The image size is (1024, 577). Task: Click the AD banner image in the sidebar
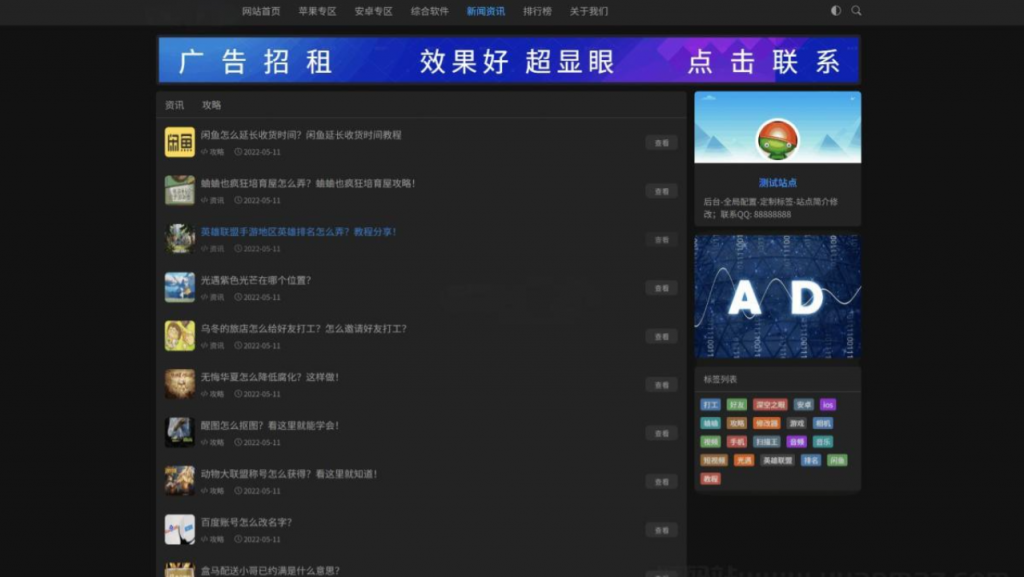tap(777, 296)
